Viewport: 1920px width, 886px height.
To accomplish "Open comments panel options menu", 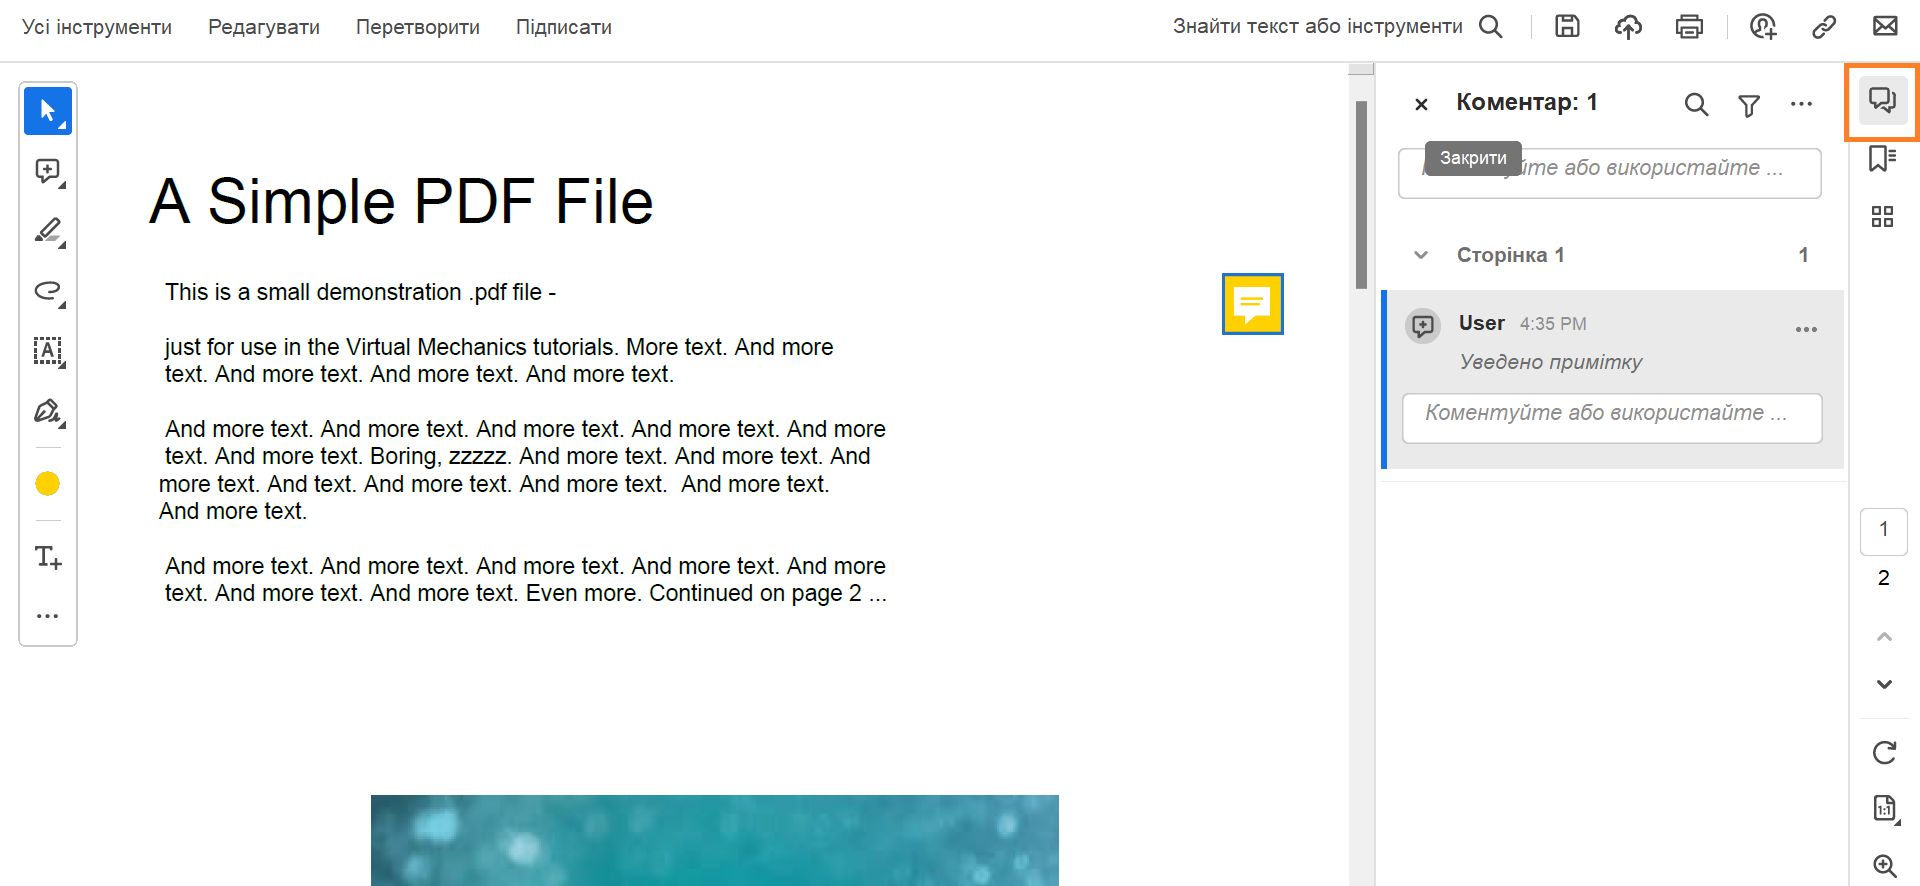I will (1802, 104).
